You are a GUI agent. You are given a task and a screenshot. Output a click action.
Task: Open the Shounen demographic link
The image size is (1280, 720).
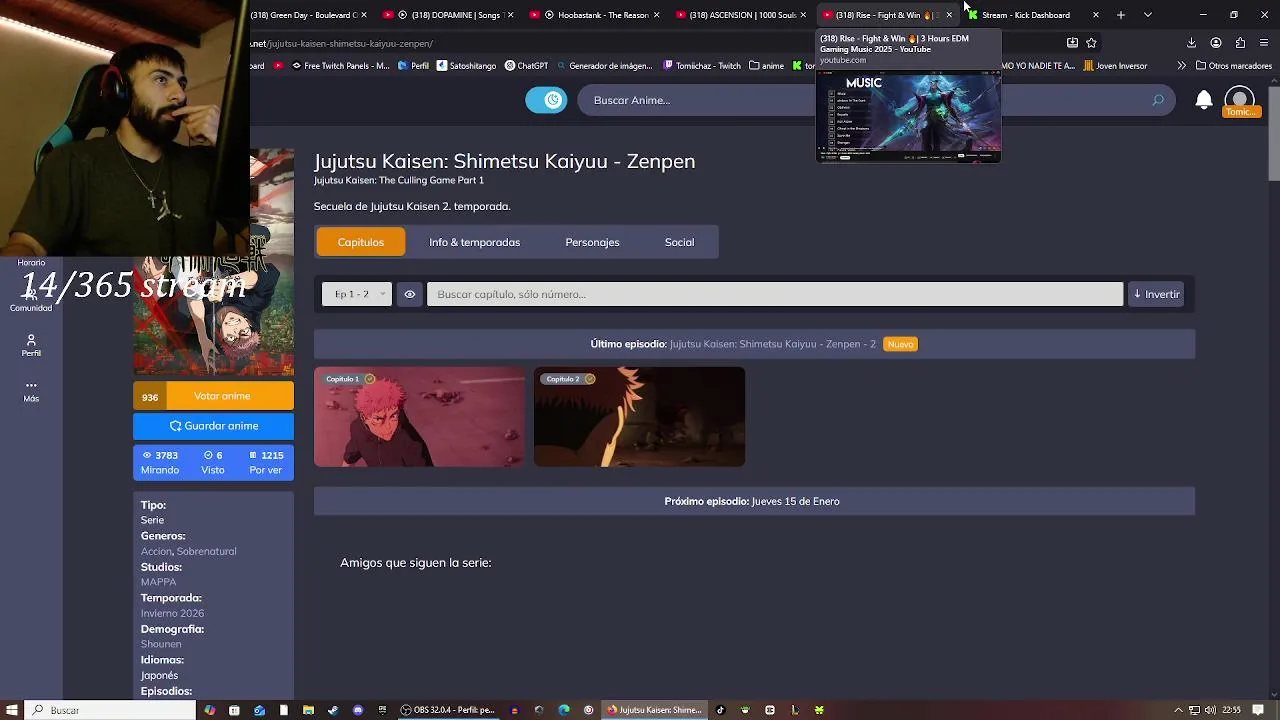click(x=161, y=644)
